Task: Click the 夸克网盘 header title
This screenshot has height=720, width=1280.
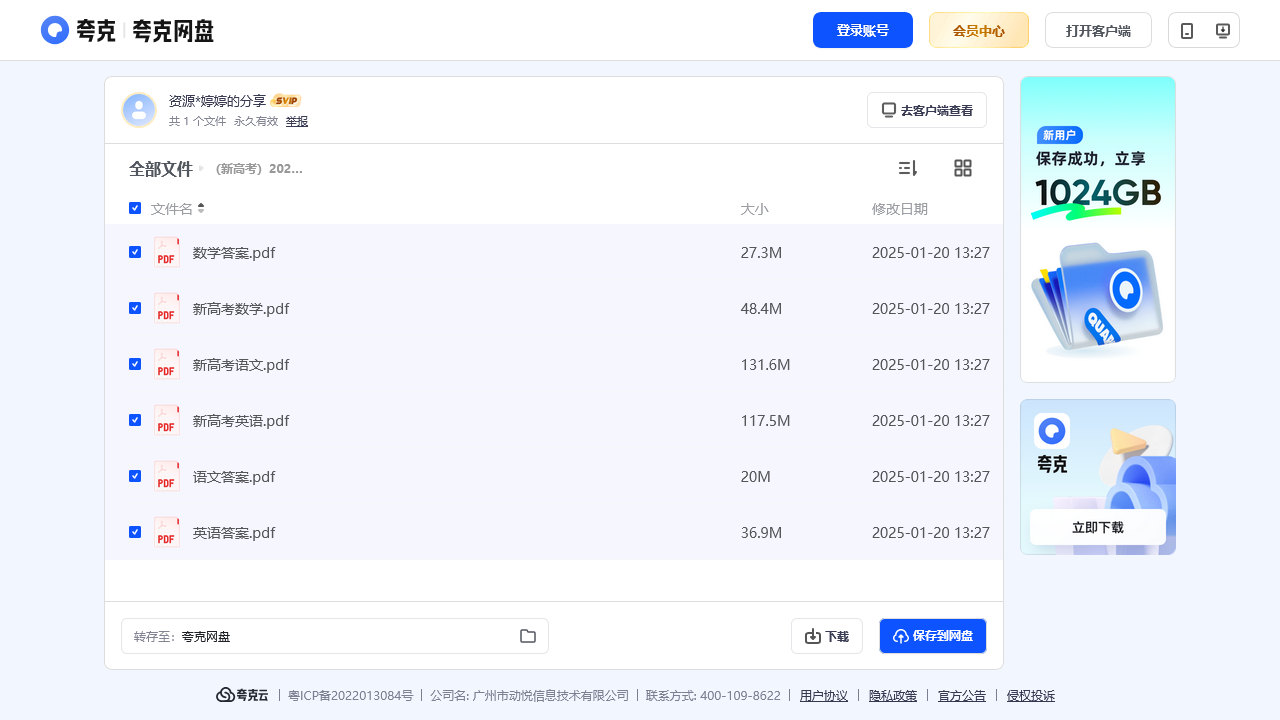Action: [x=173, y=31]
